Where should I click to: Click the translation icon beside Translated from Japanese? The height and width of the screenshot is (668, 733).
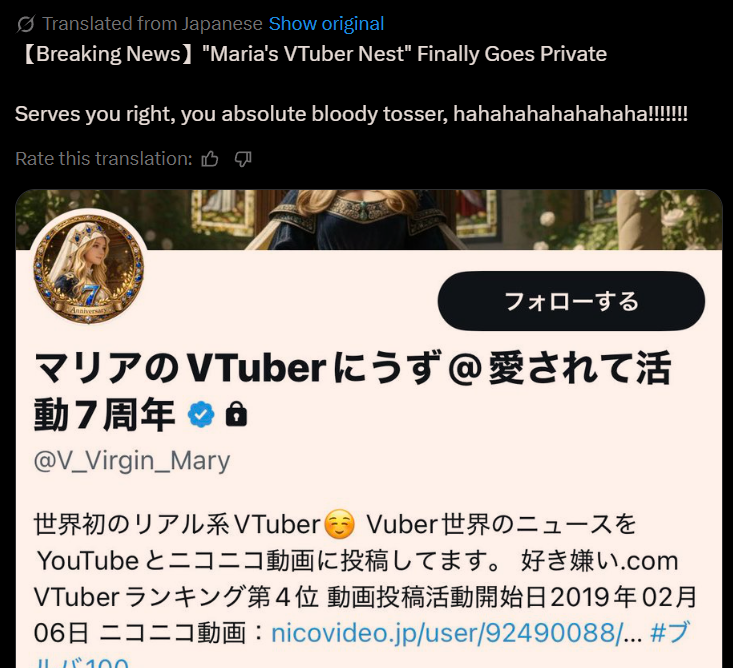(25, 24)
